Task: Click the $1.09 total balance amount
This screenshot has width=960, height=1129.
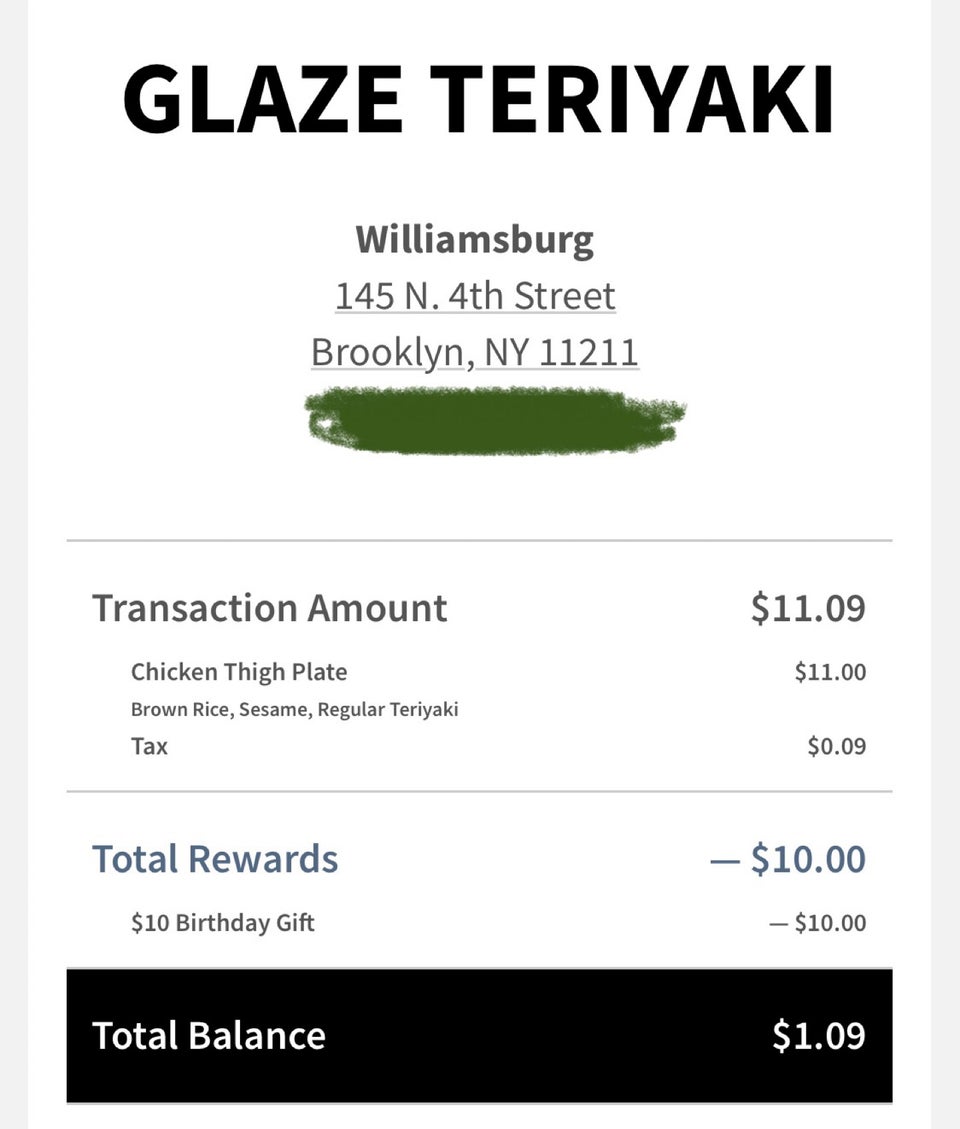Action: coord(818,1036)
